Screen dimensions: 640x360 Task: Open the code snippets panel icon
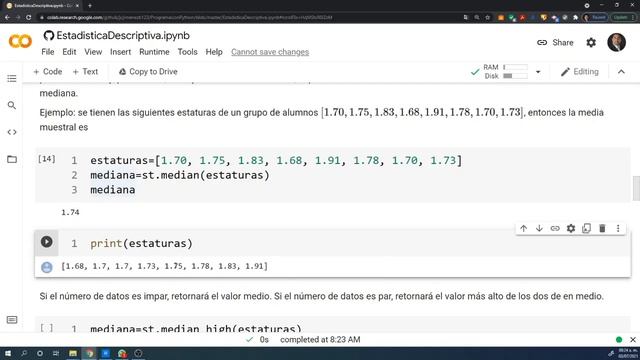12,132
